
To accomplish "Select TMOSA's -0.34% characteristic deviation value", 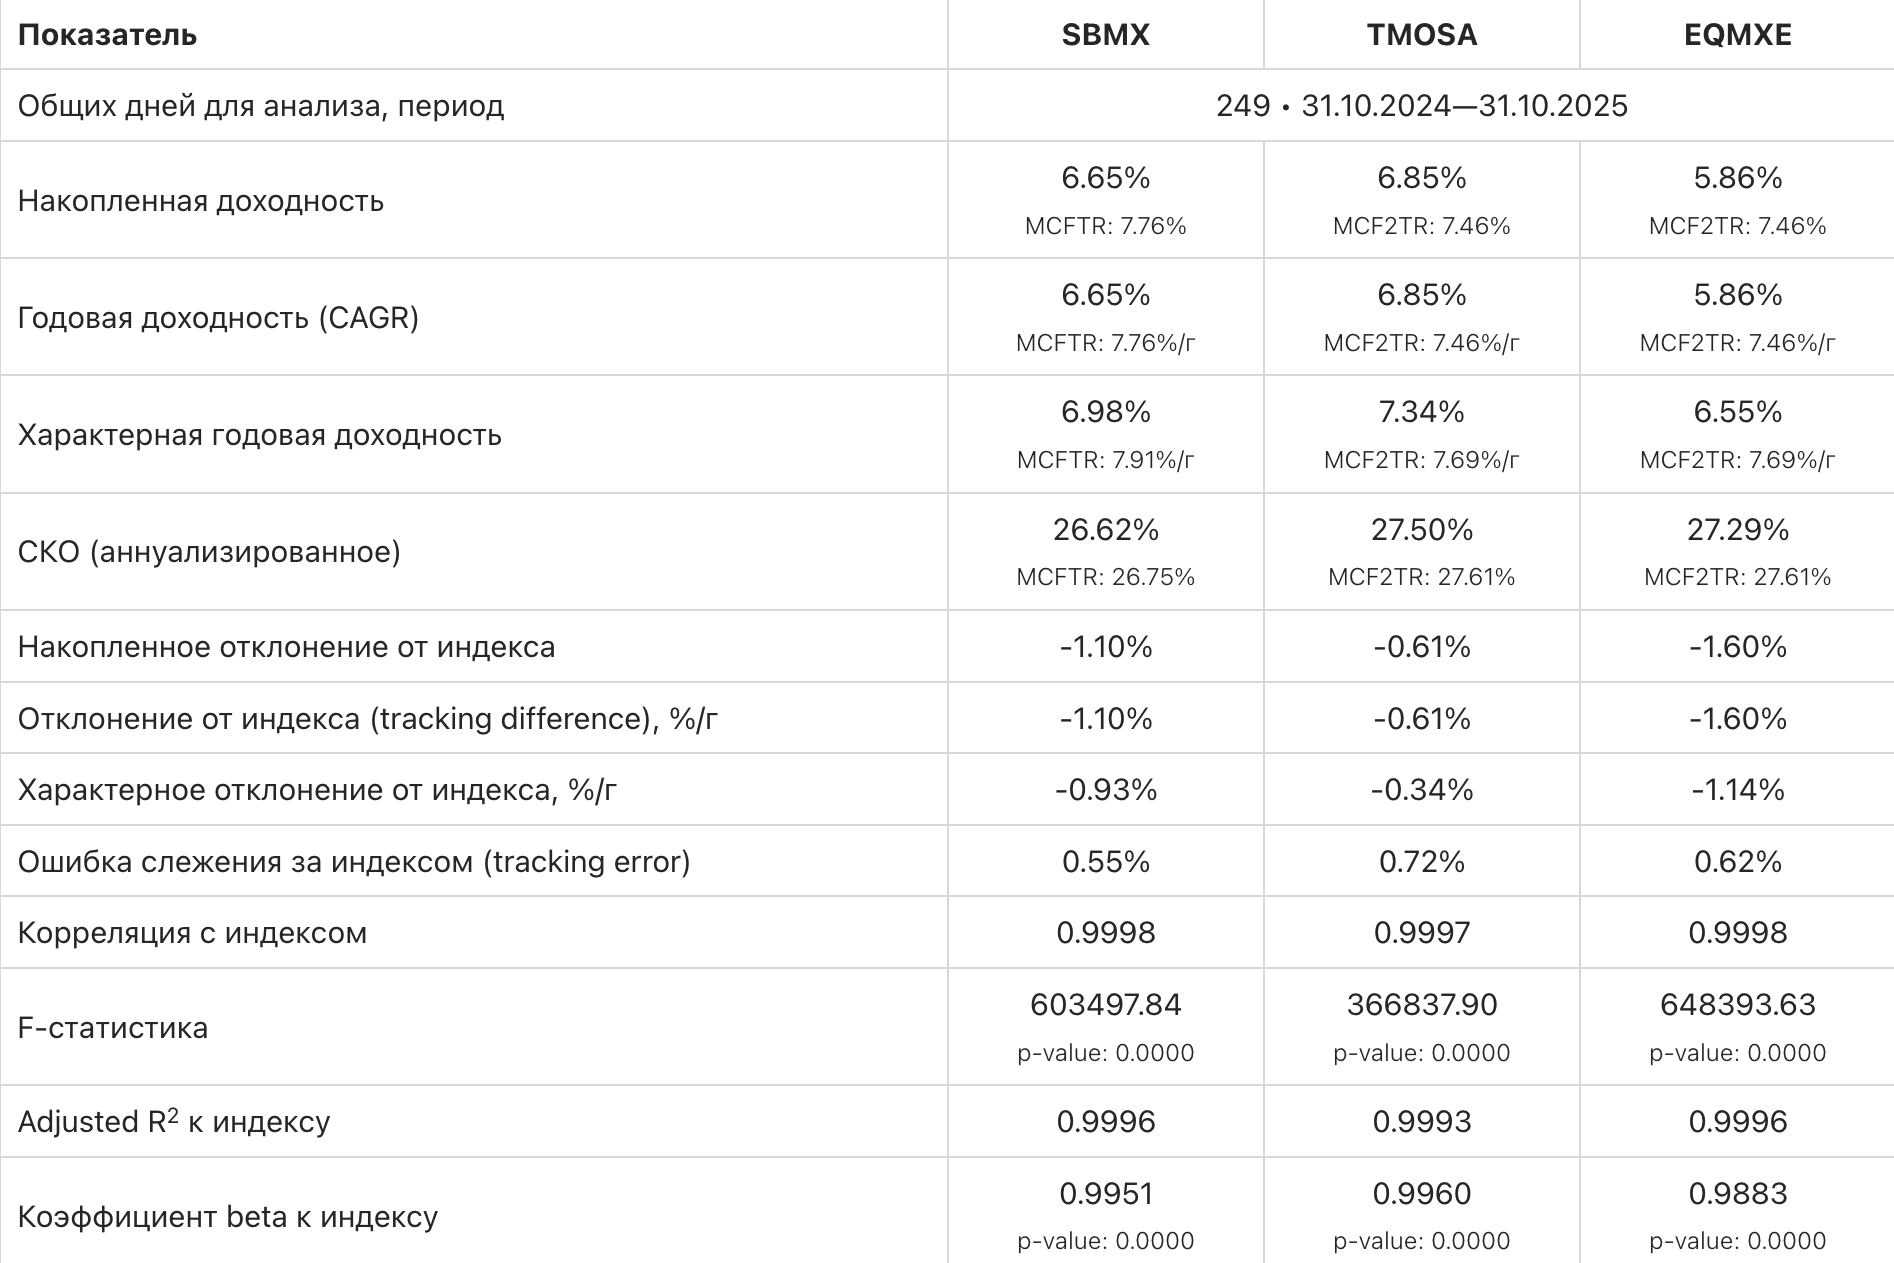I will click(1421, 790).
